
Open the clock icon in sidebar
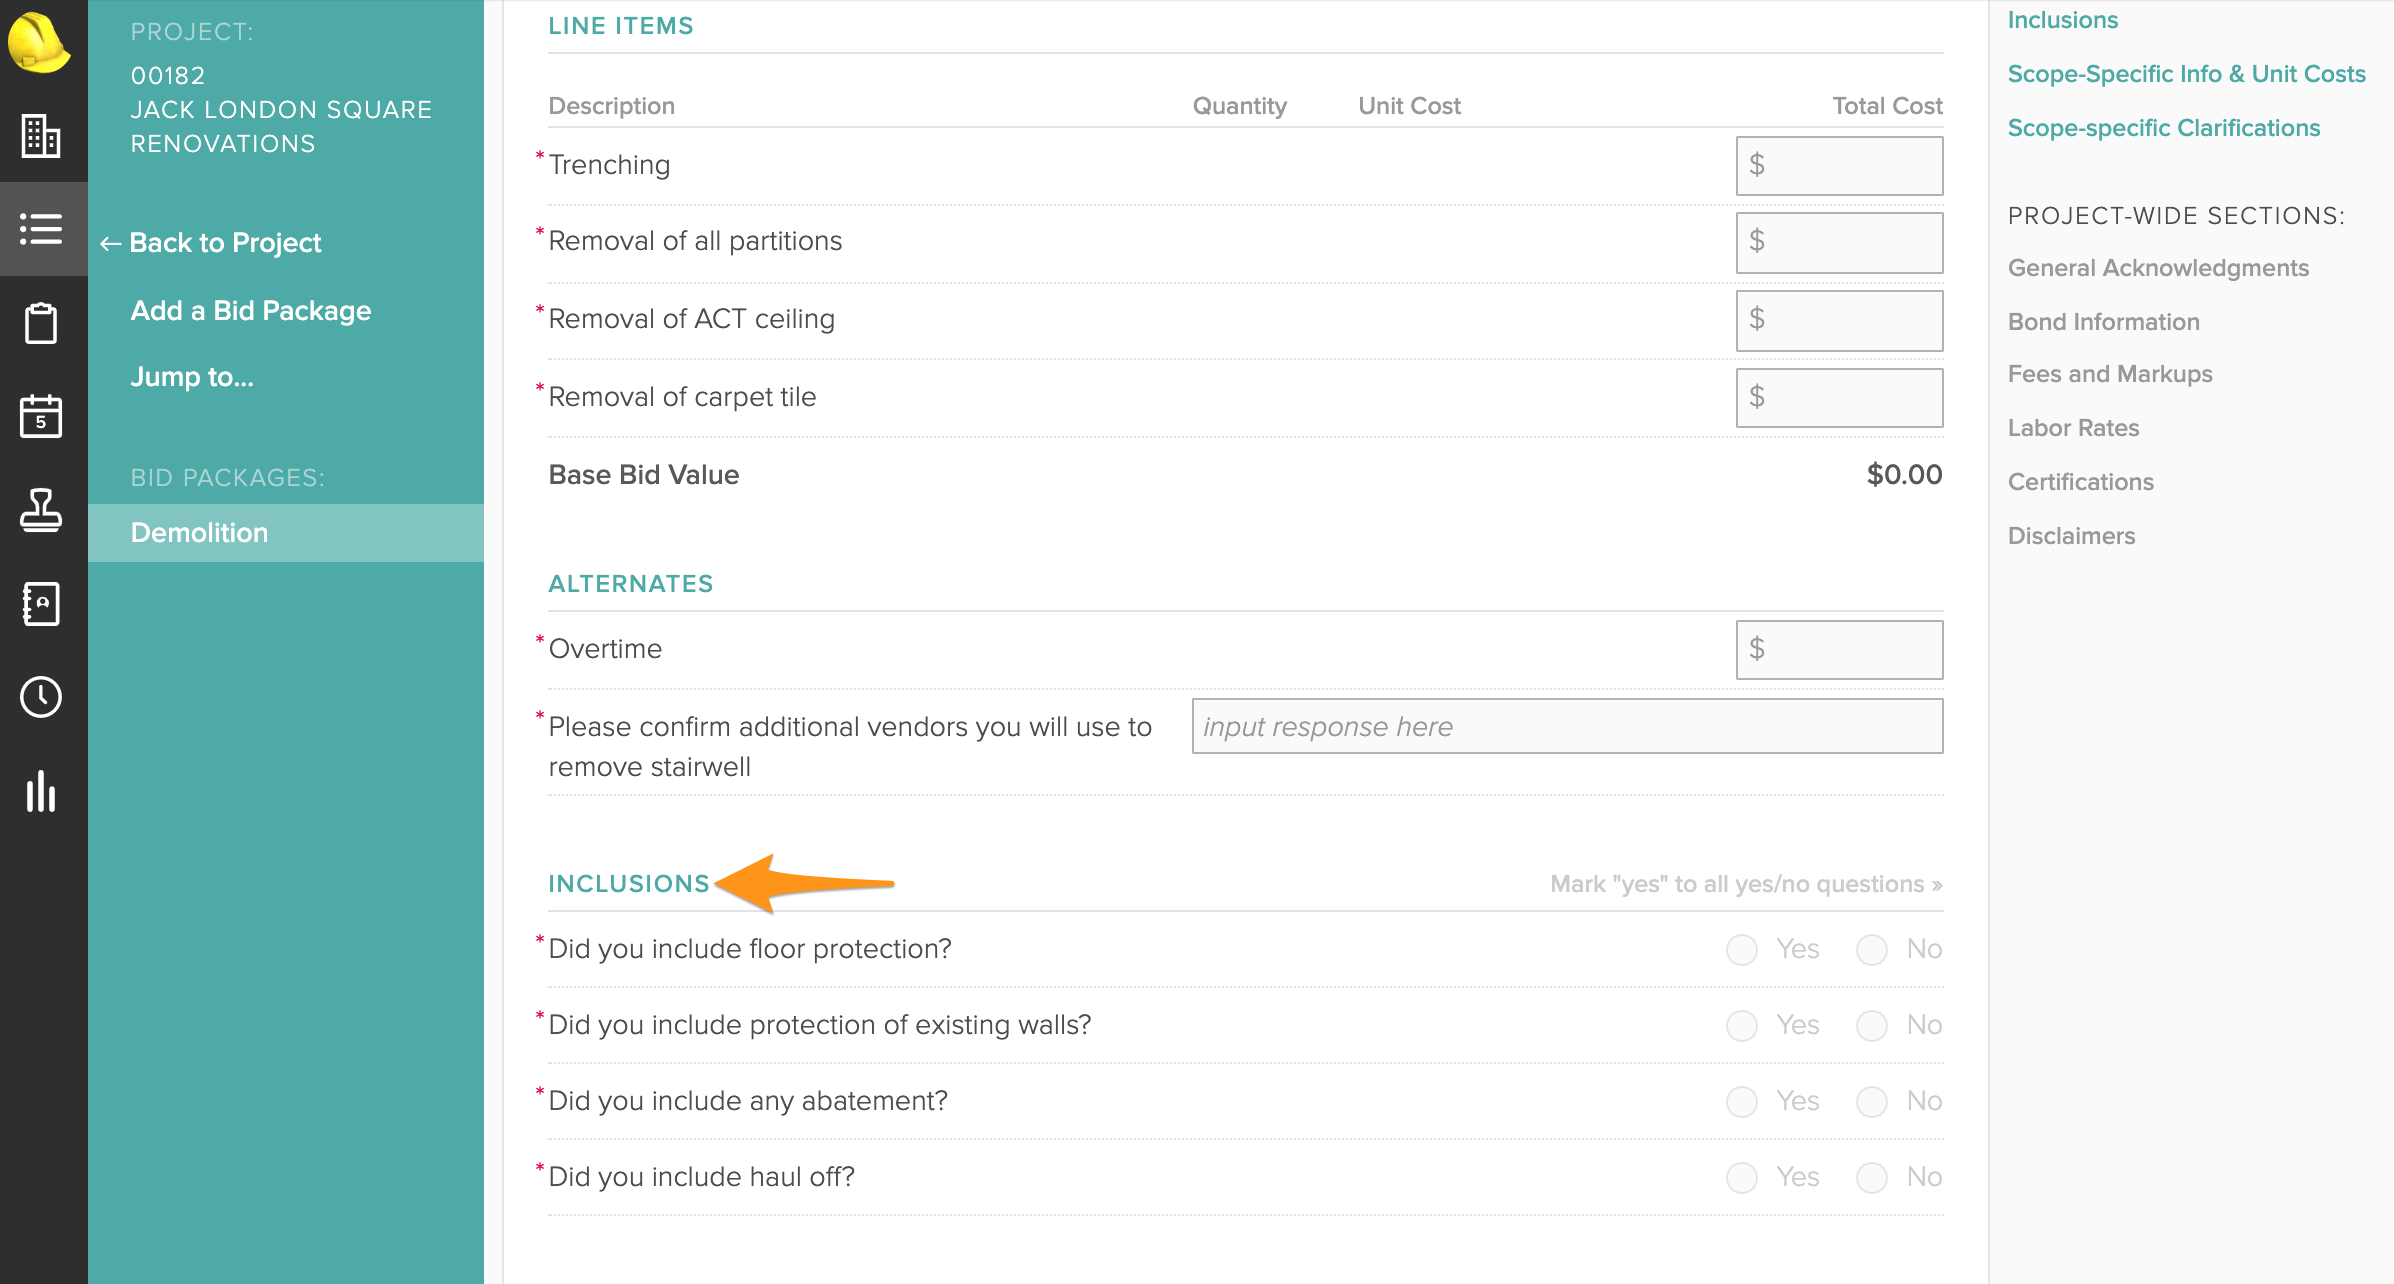click(x=41, y=697)
